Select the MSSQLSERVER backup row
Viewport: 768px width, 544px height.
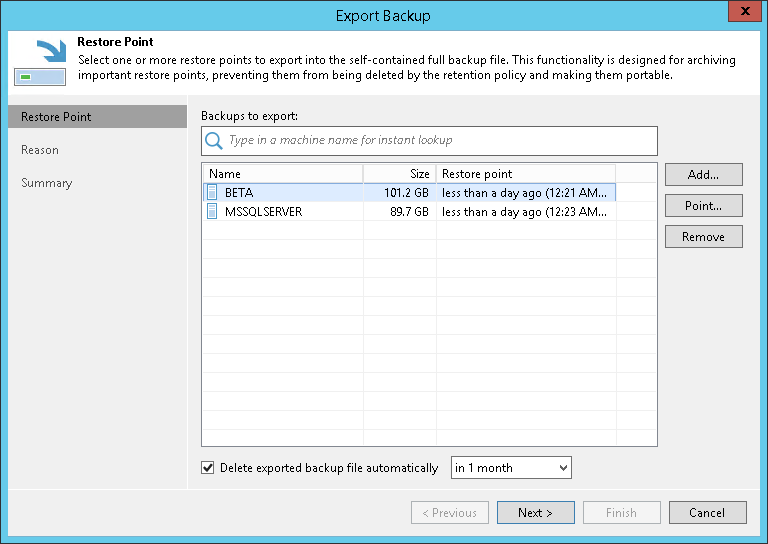pyautogui.click(x=264, y=212)
